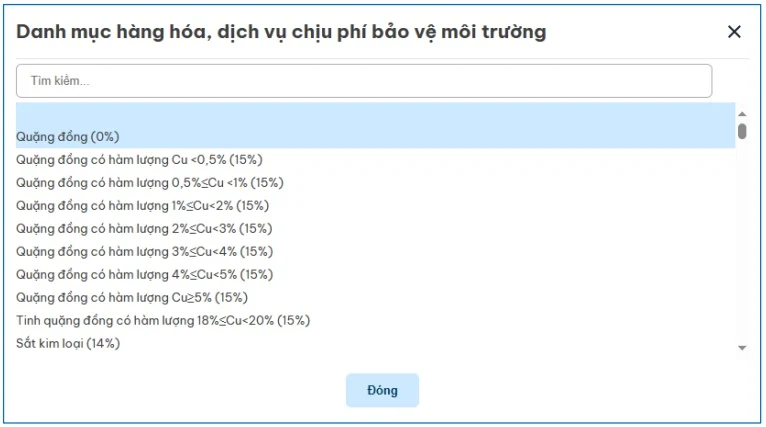Click the scrollbar track below the thumb
The image size is (766, 427).
[742, 240]
